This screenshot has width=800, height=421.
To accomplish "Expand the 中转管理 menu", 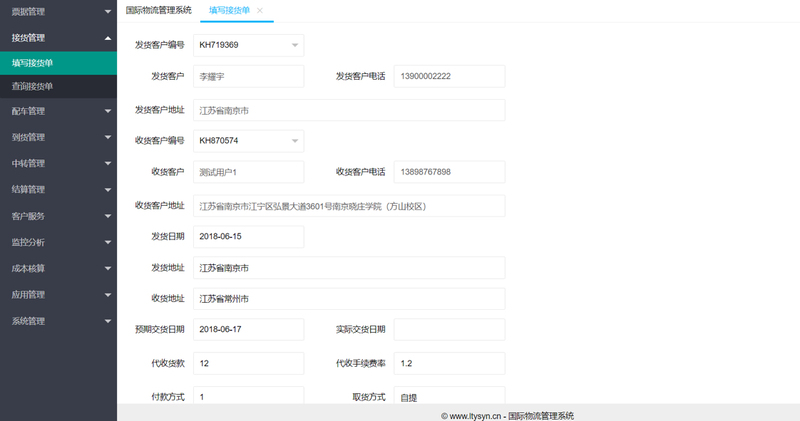I will pos(58,163).
